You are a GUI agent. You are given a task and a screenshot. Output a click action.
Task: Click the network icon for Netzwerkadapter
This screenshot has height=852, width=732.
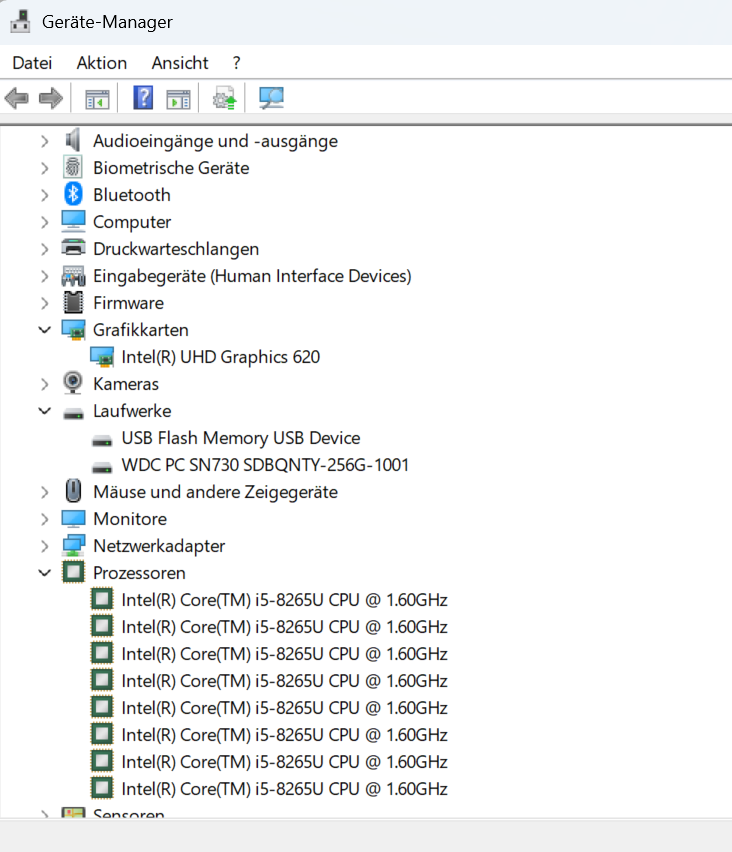[73, 546]
